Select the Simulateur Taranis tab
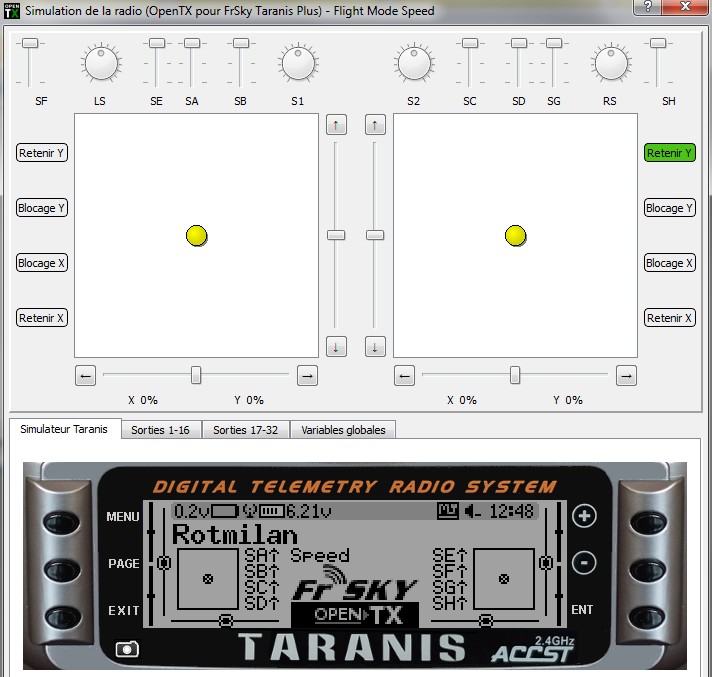The image size is (712, 677). [x=65, y=429]
